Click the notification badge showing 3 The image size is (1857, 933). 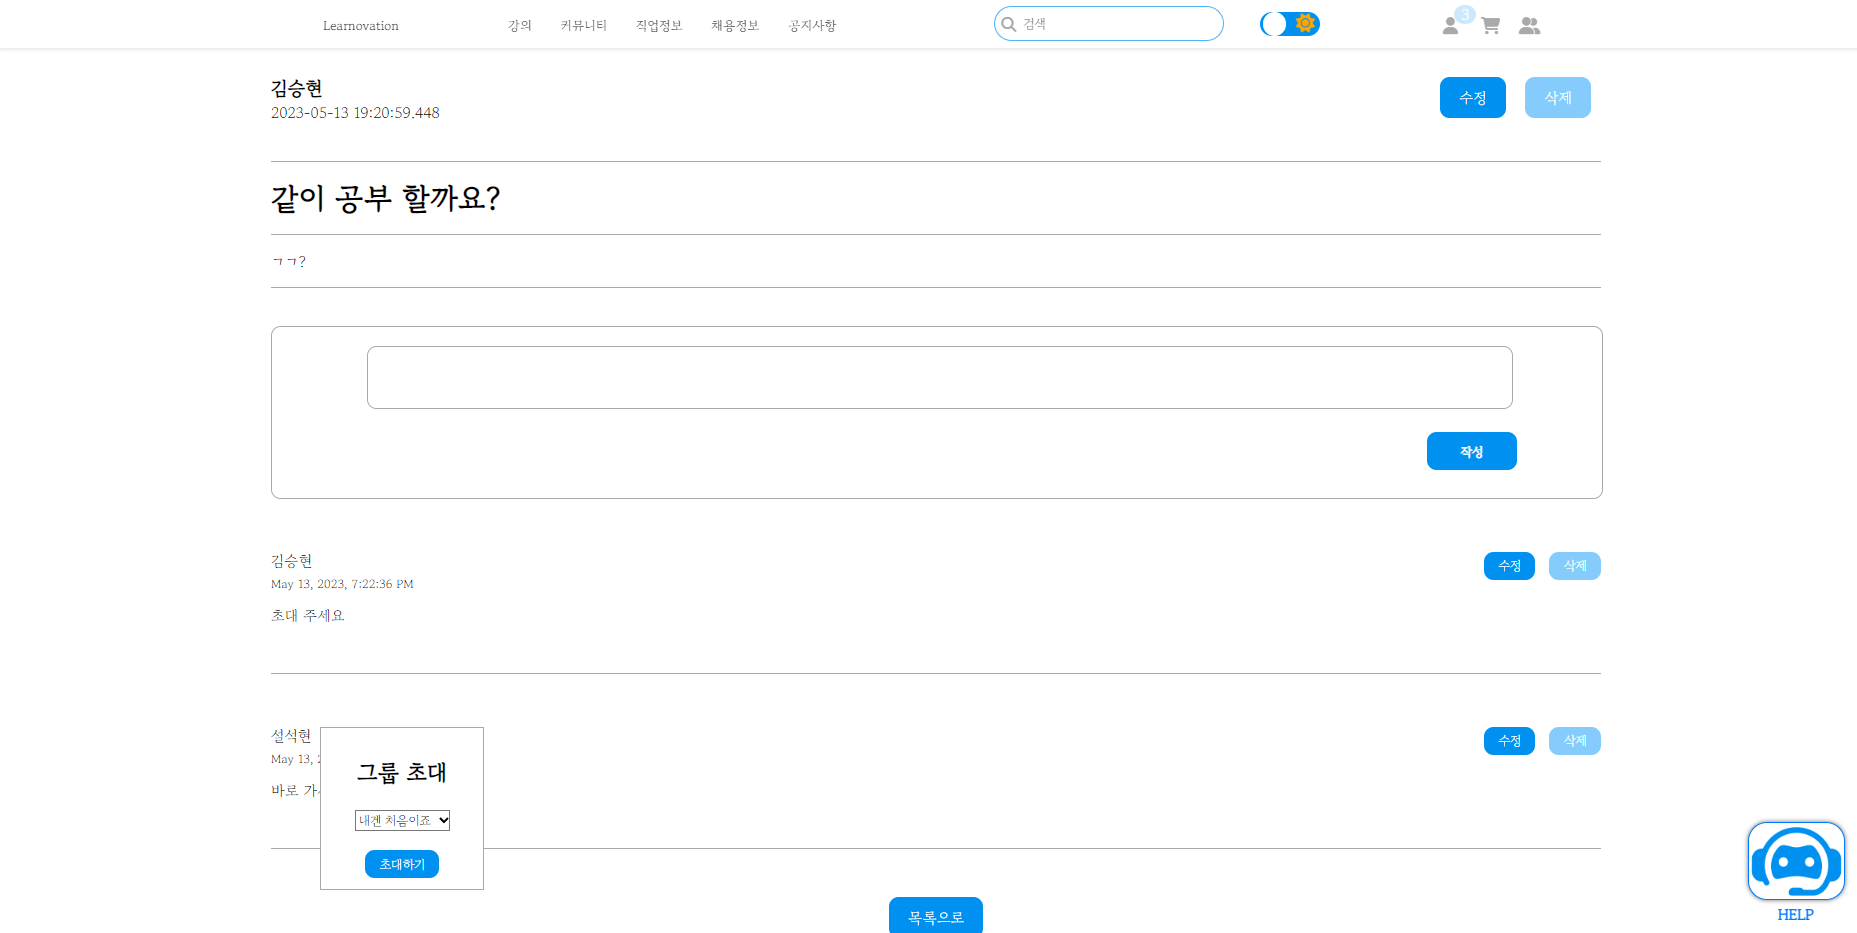pos(1464,14)
